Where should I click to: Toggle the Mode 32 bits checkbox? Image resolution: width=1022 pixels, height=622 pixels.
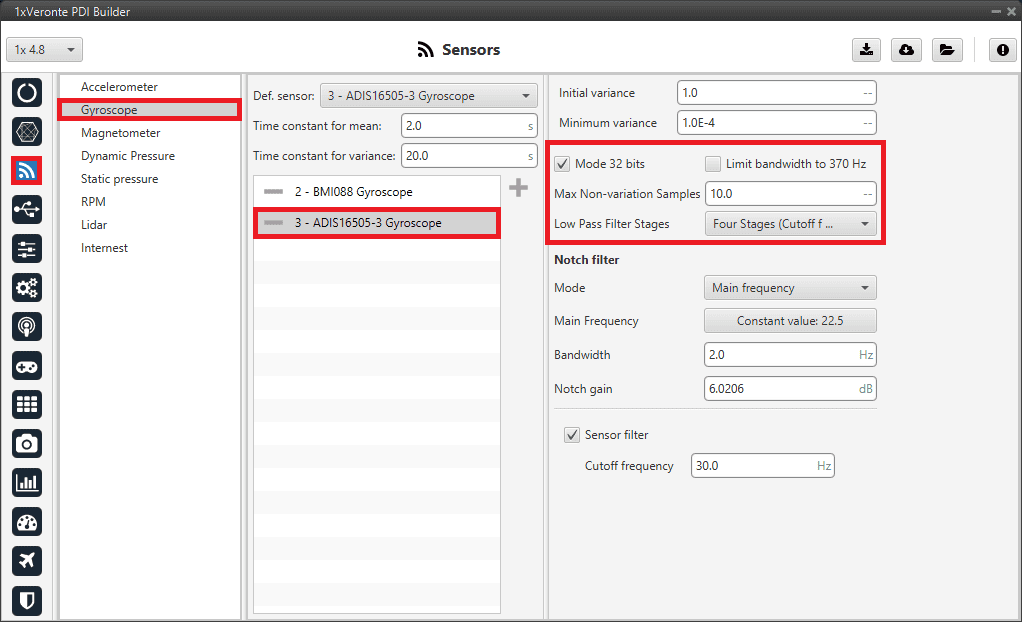point(563,164)
